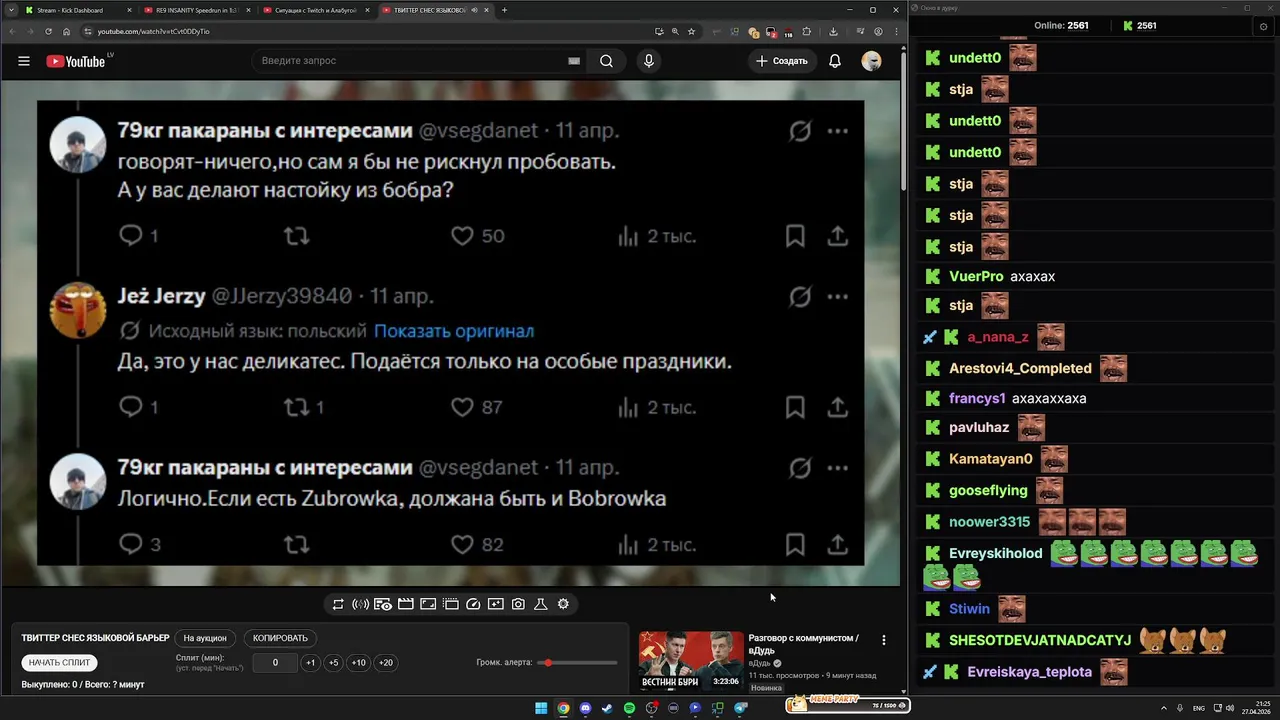The height and width of the screenshot is (720, 1280).
Task: Open the YouTube hamburger guide menu
Action: (23, 61)
